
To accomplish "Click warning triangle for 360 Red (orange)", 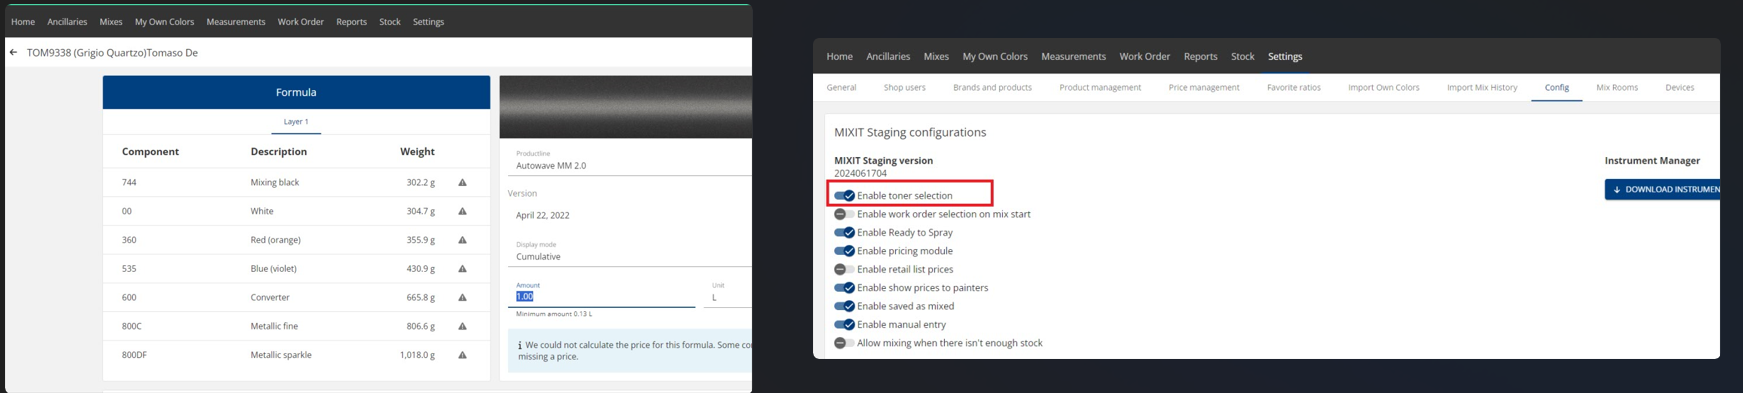I will click(462, 240).
